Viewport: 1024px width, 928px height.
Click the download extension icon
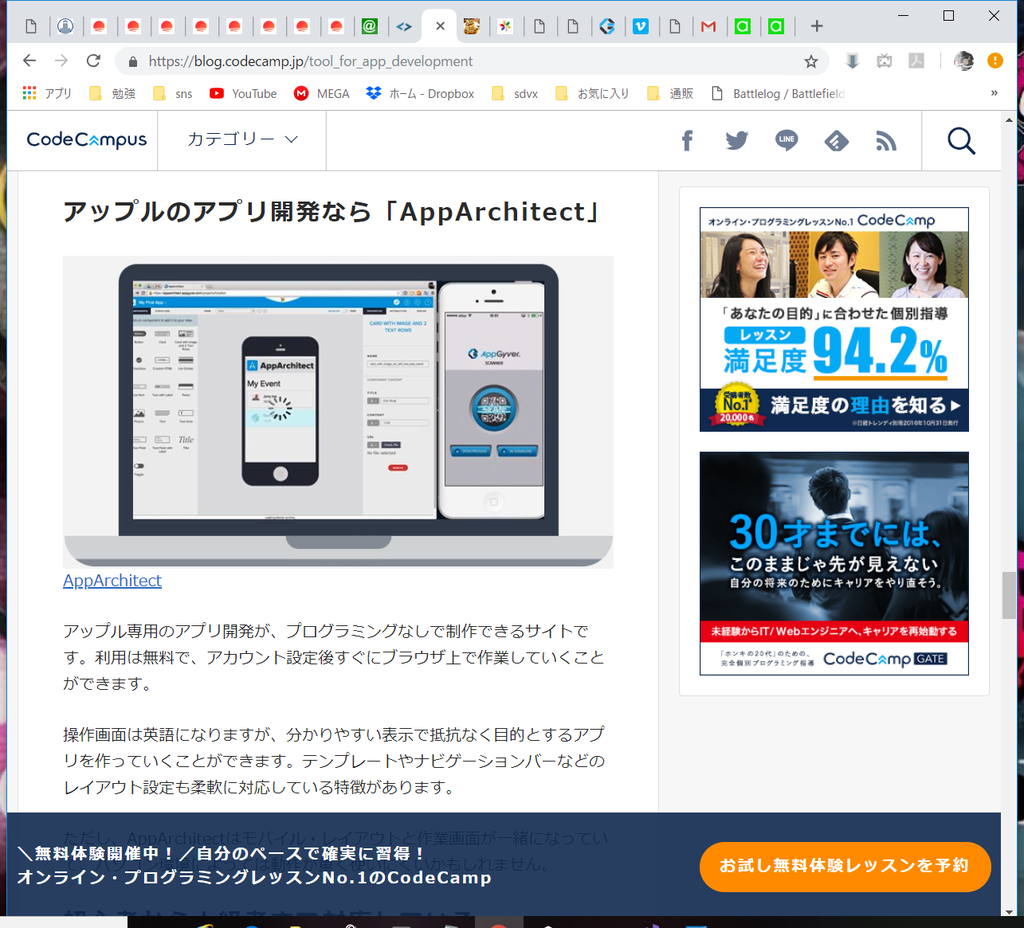(852, 61)
